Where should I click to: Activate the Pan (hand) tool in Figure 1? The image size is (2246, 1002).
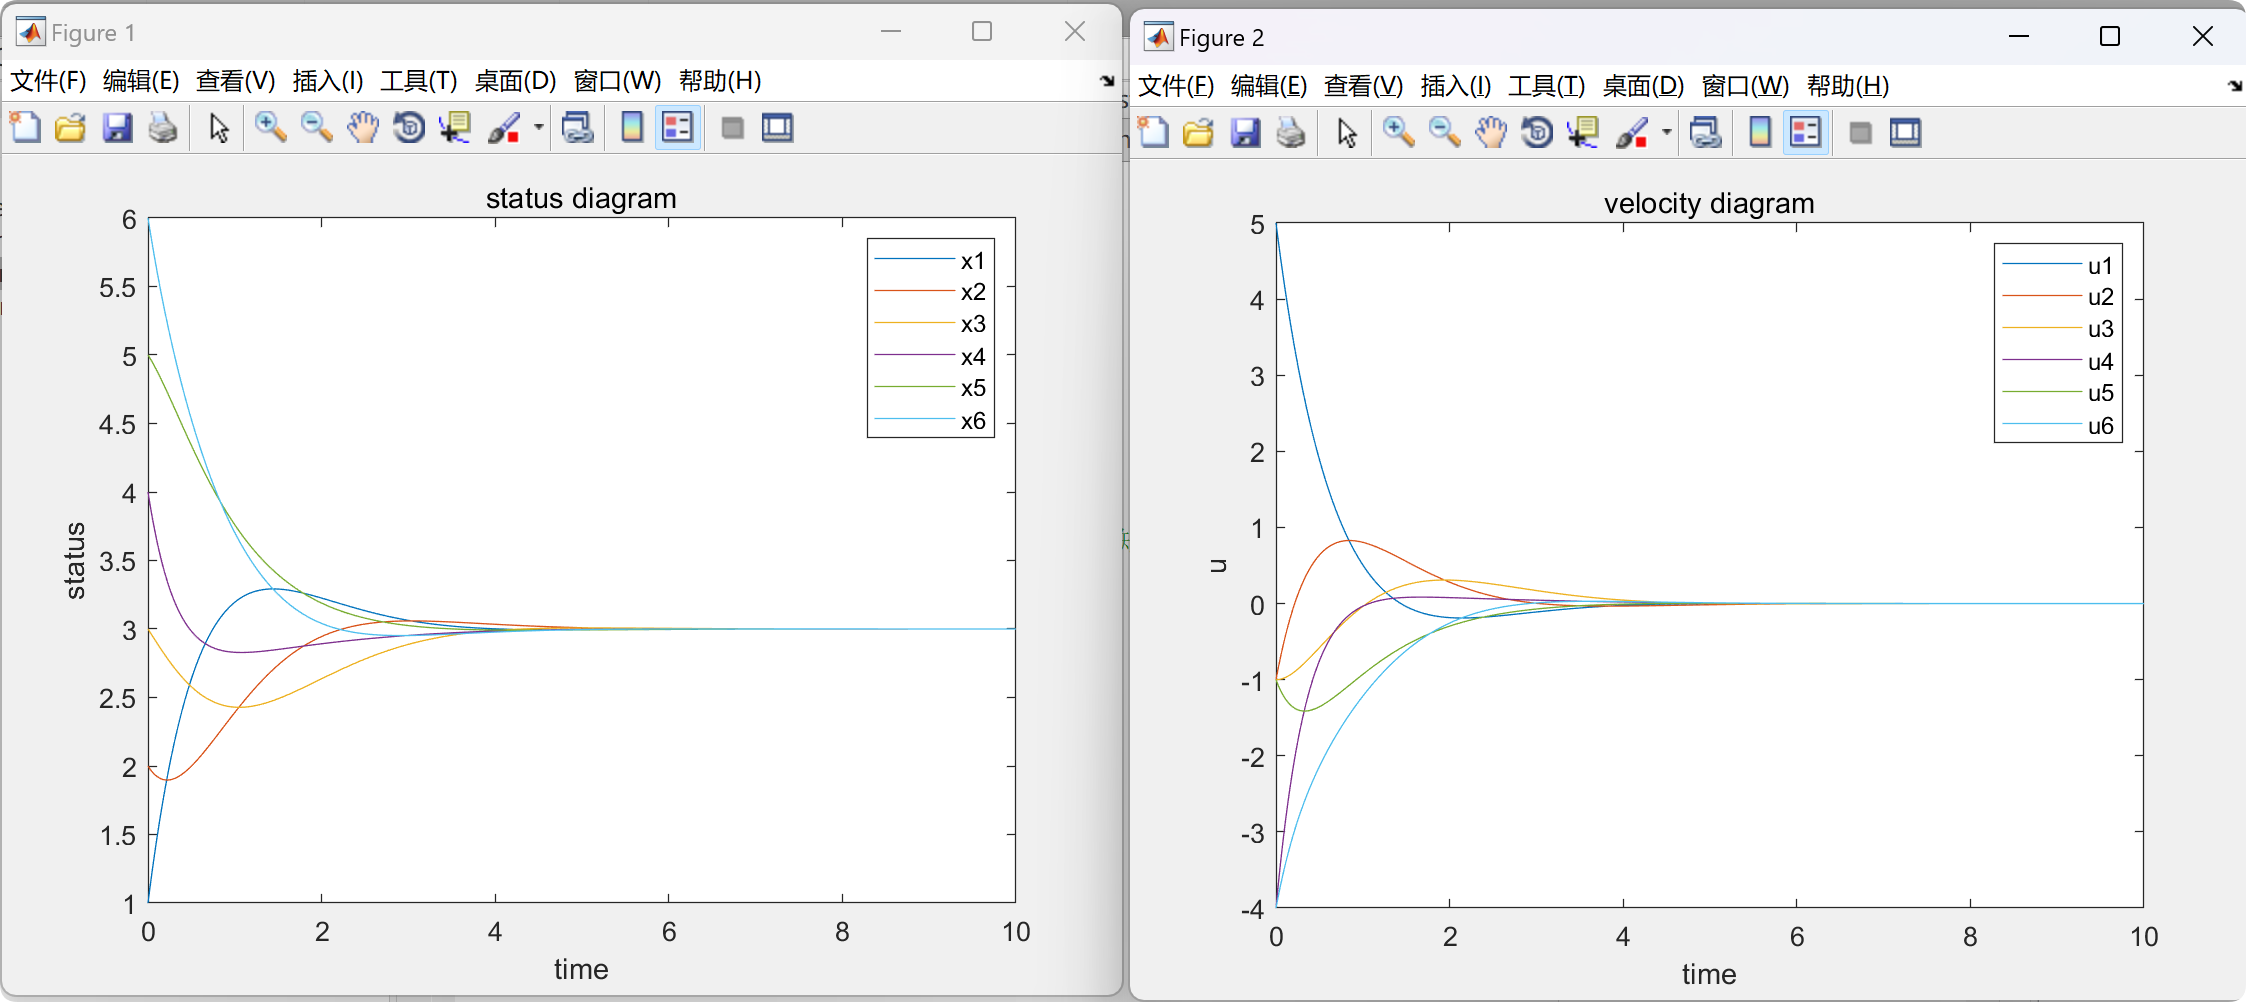pyautogui.click(x=363, y=128)
